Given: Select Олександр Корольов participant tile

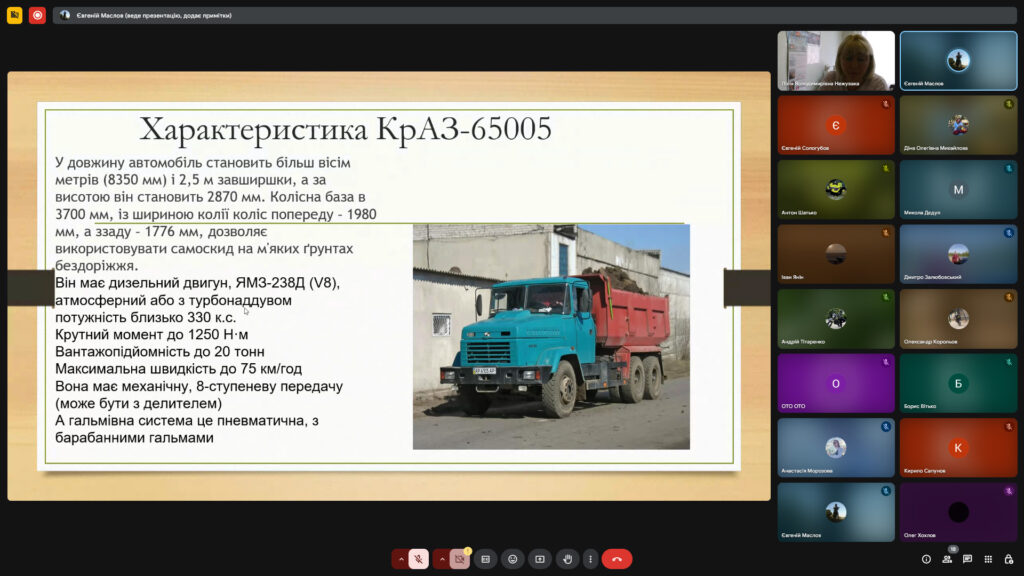Looking at the screenshot, I should click(x=958, y=319).
